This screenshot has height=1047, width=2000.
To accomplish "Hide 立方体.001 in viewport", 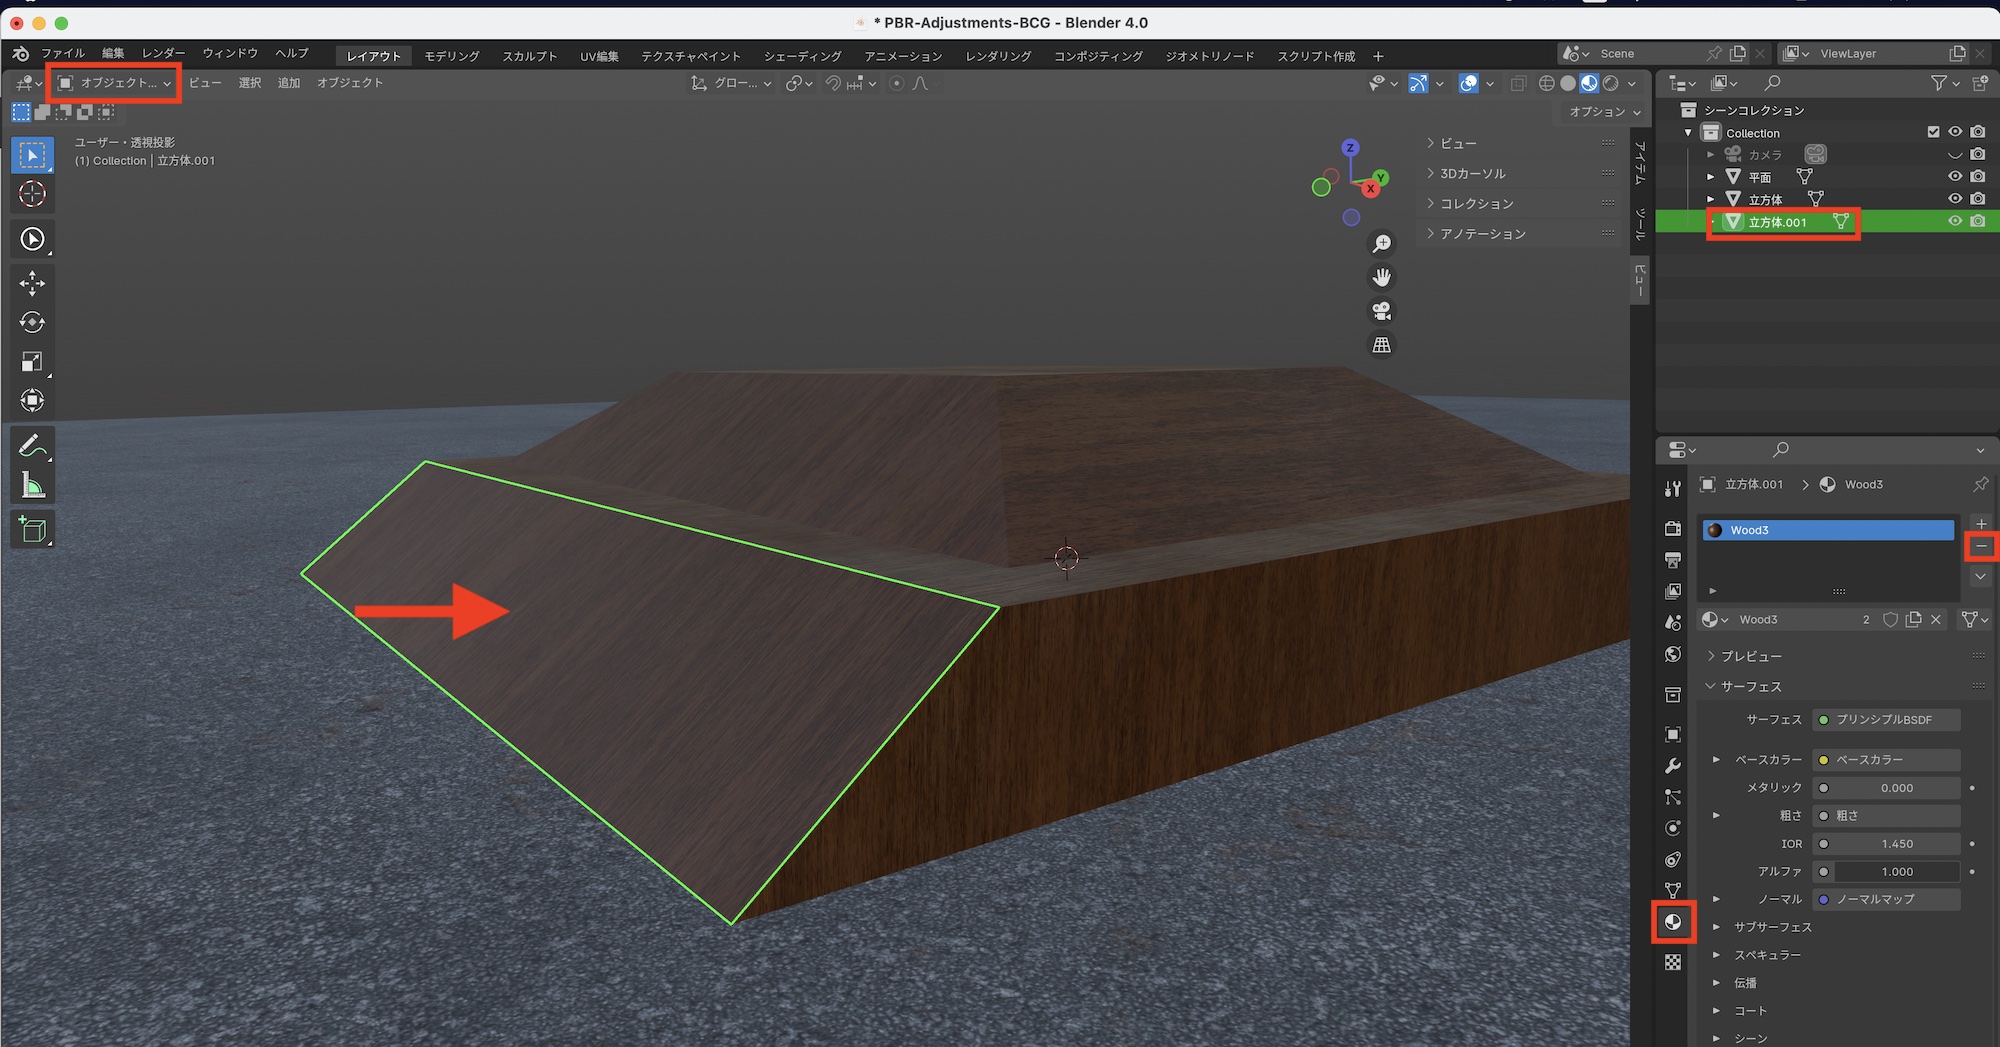I will click(1954, 221).
